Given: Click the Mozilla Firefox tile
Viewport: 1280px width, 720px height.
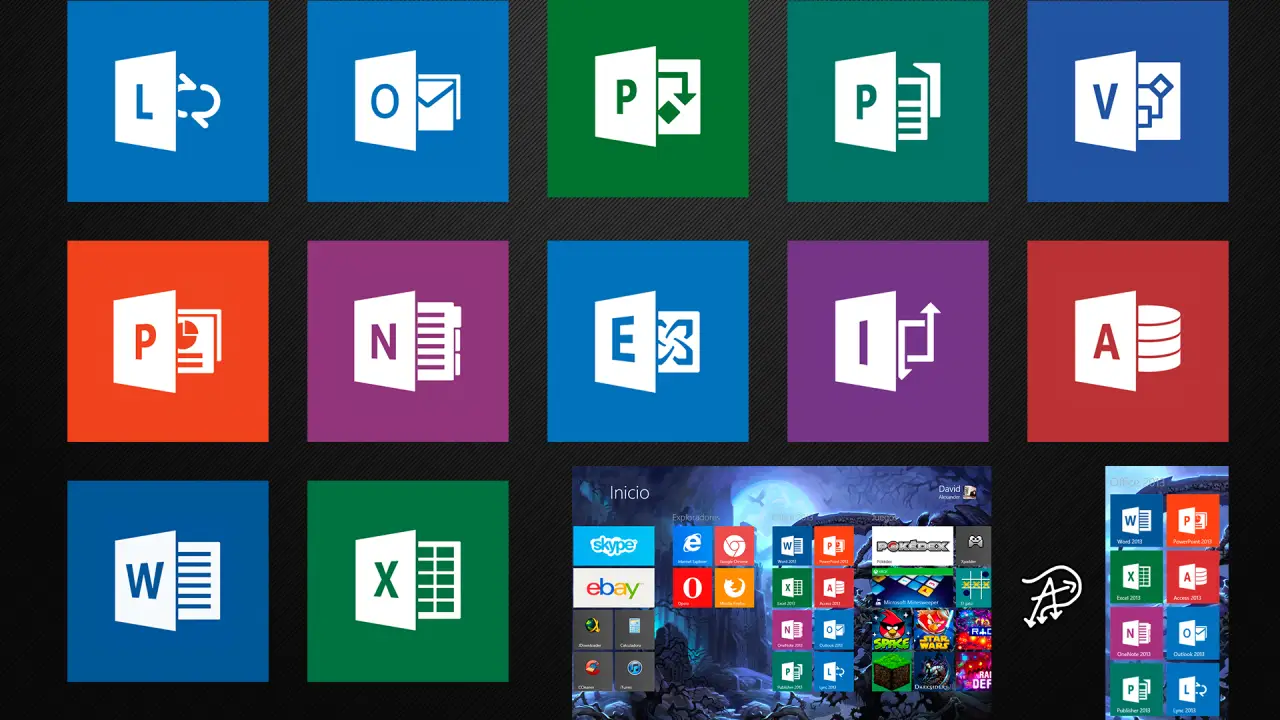Looking at the screenshot, I should [x=734, y=588].
